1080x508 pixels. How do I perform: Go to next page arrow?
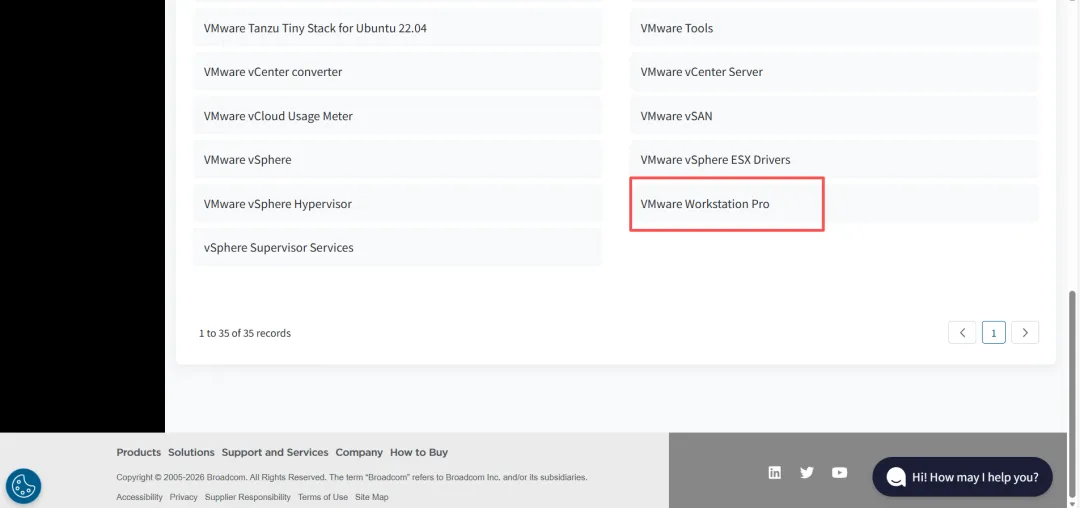(x=1025, y=332)
